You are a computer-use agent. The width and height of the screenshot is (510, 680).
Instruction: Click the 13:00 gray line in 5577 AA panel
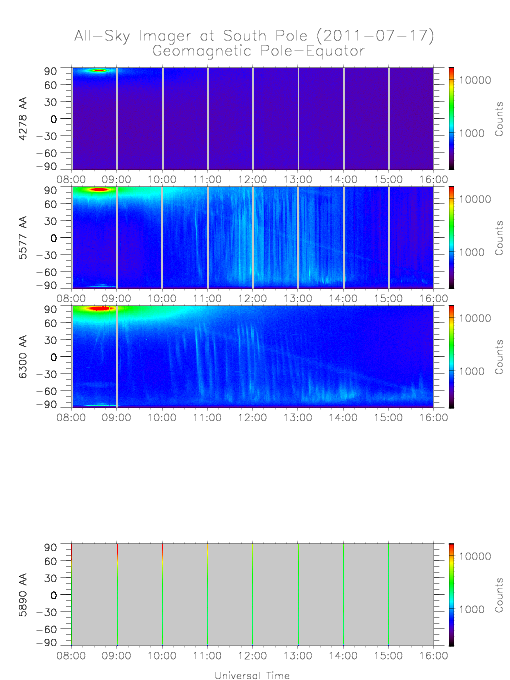298,237
